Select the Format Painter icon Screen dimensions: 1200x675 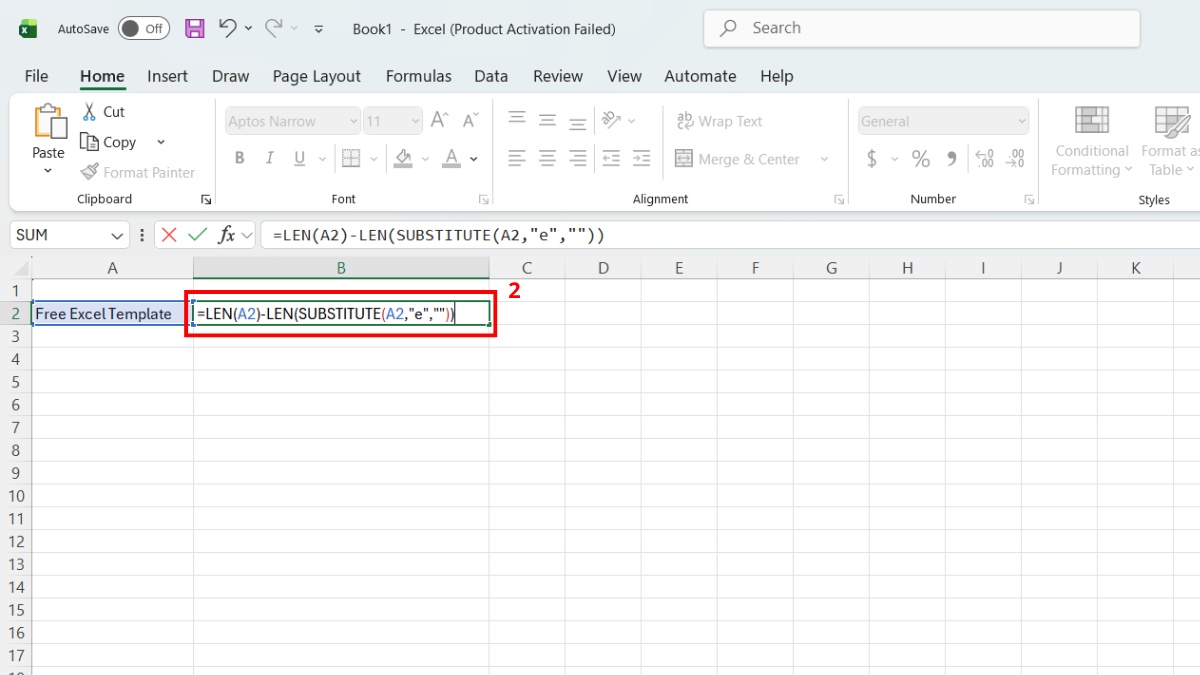tap(90, 172)
